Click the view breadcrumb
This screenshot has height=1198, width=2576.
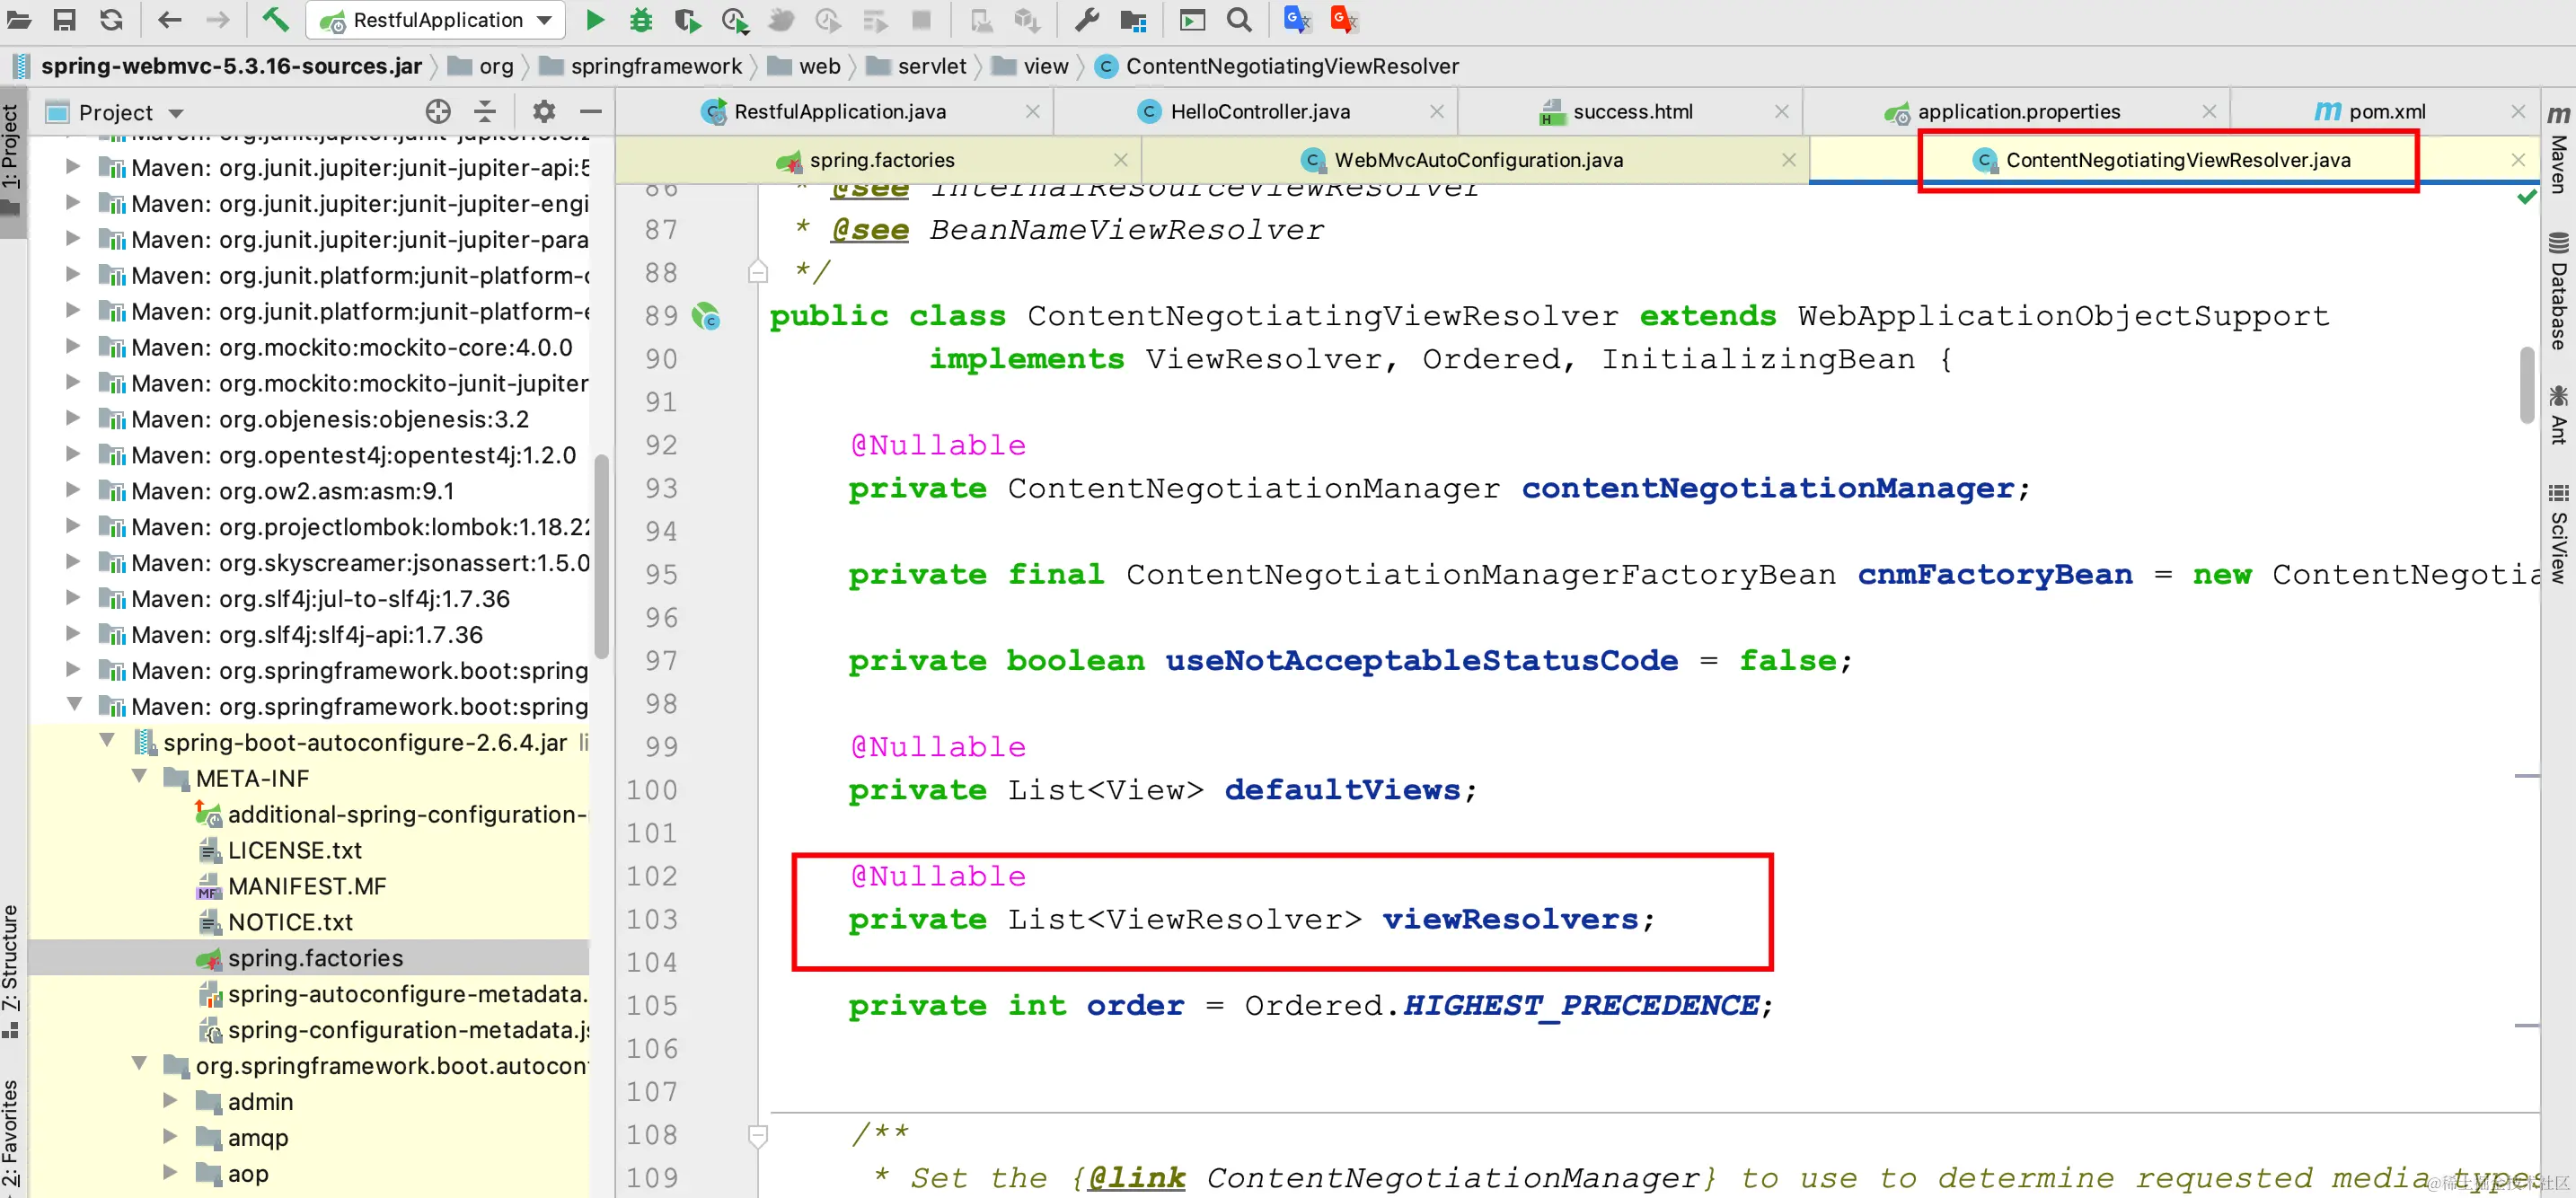pos(1031,66)
